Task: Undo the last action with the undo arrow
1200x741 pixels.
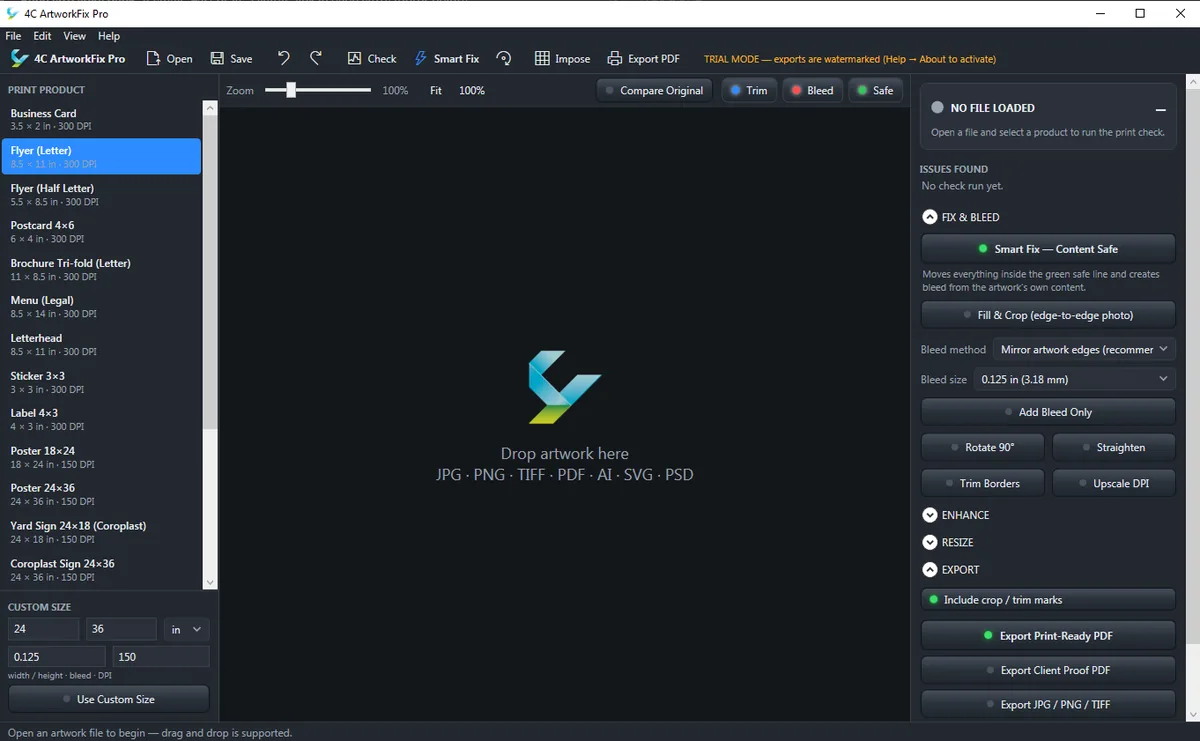Action: pos(284,58)
